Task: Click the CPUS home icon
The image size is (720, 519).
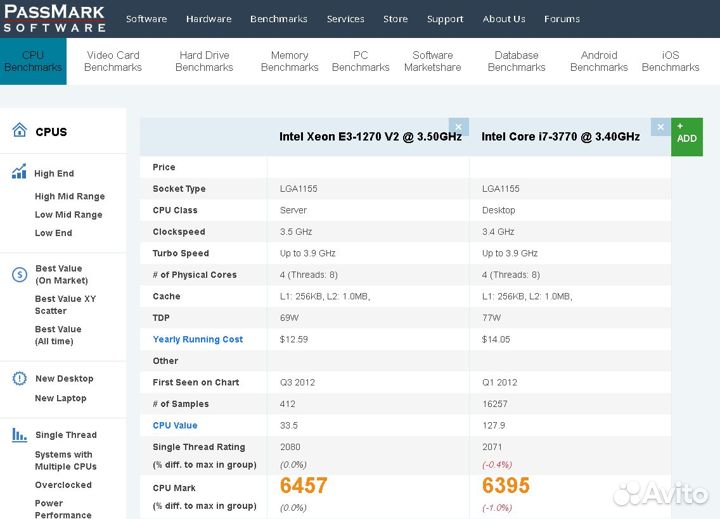Action: click(19, 130)
